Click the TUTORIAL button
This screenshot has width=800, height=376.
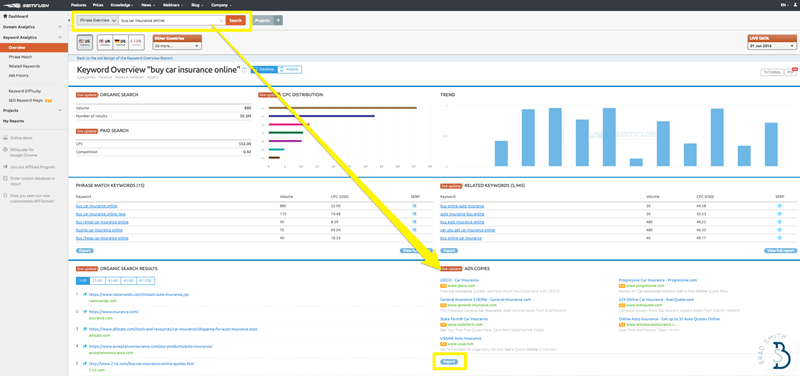[x=771, y=72]
